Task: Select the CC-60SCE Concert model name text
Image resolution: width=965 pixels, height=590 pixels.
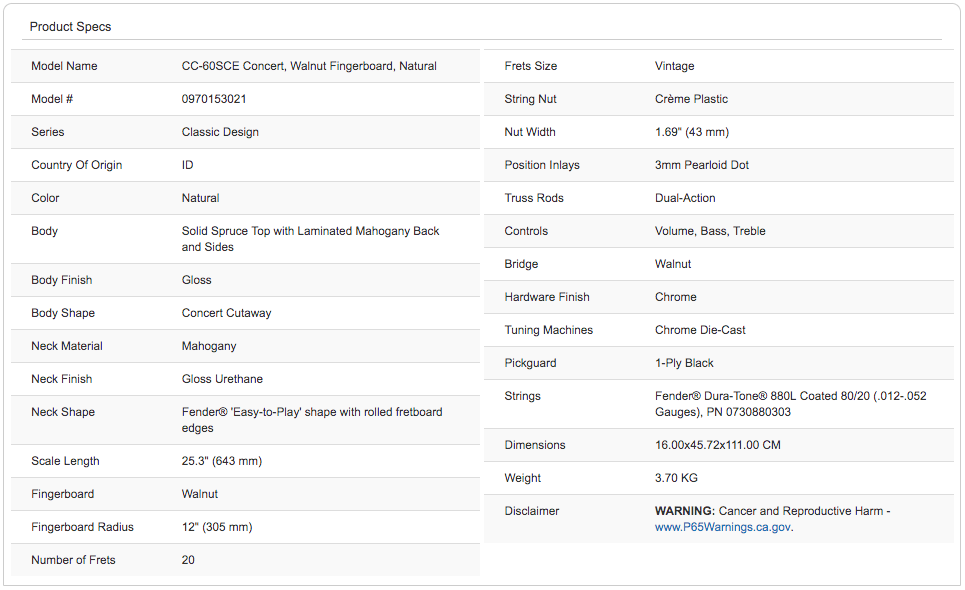Action: [x=309, y=66]
